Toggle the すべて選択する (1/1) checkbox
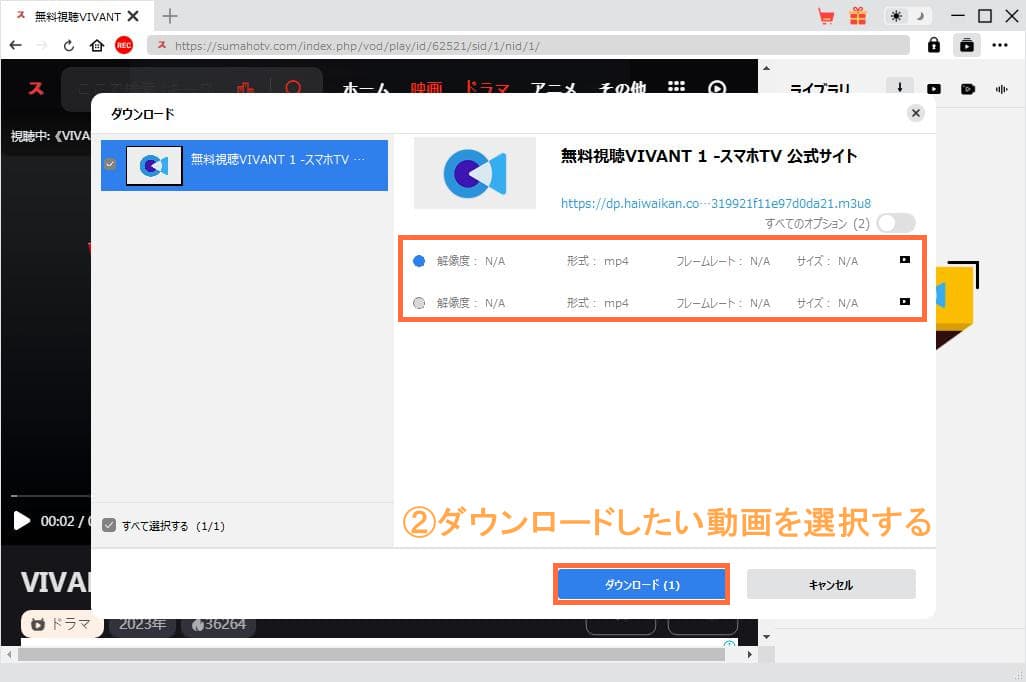Screen dimensions: 1026x682 [109, 526]
